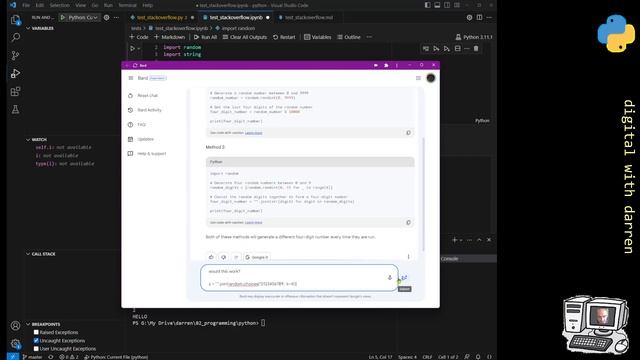Click the Google it button

pos(257,257)
